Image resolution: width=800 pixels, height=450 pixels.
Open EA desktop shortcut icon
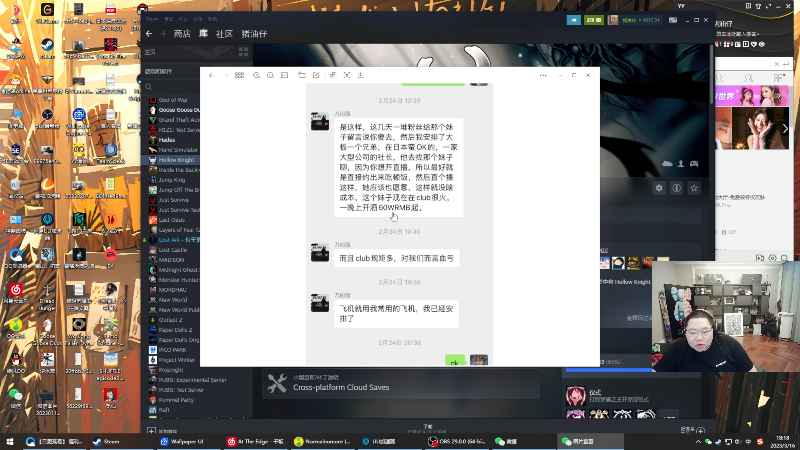pos(111,257)
